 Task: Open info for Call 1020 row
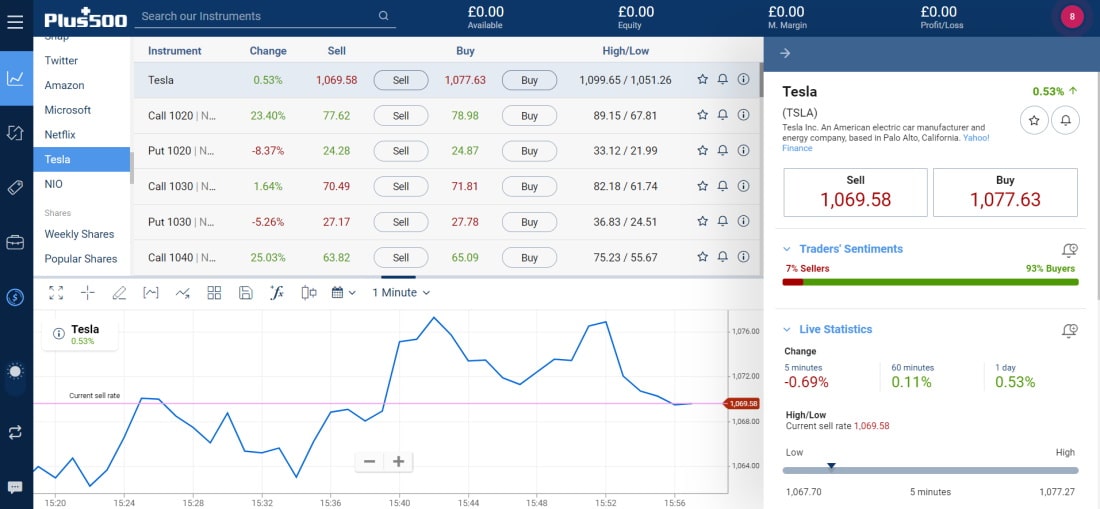pos(744,115)
